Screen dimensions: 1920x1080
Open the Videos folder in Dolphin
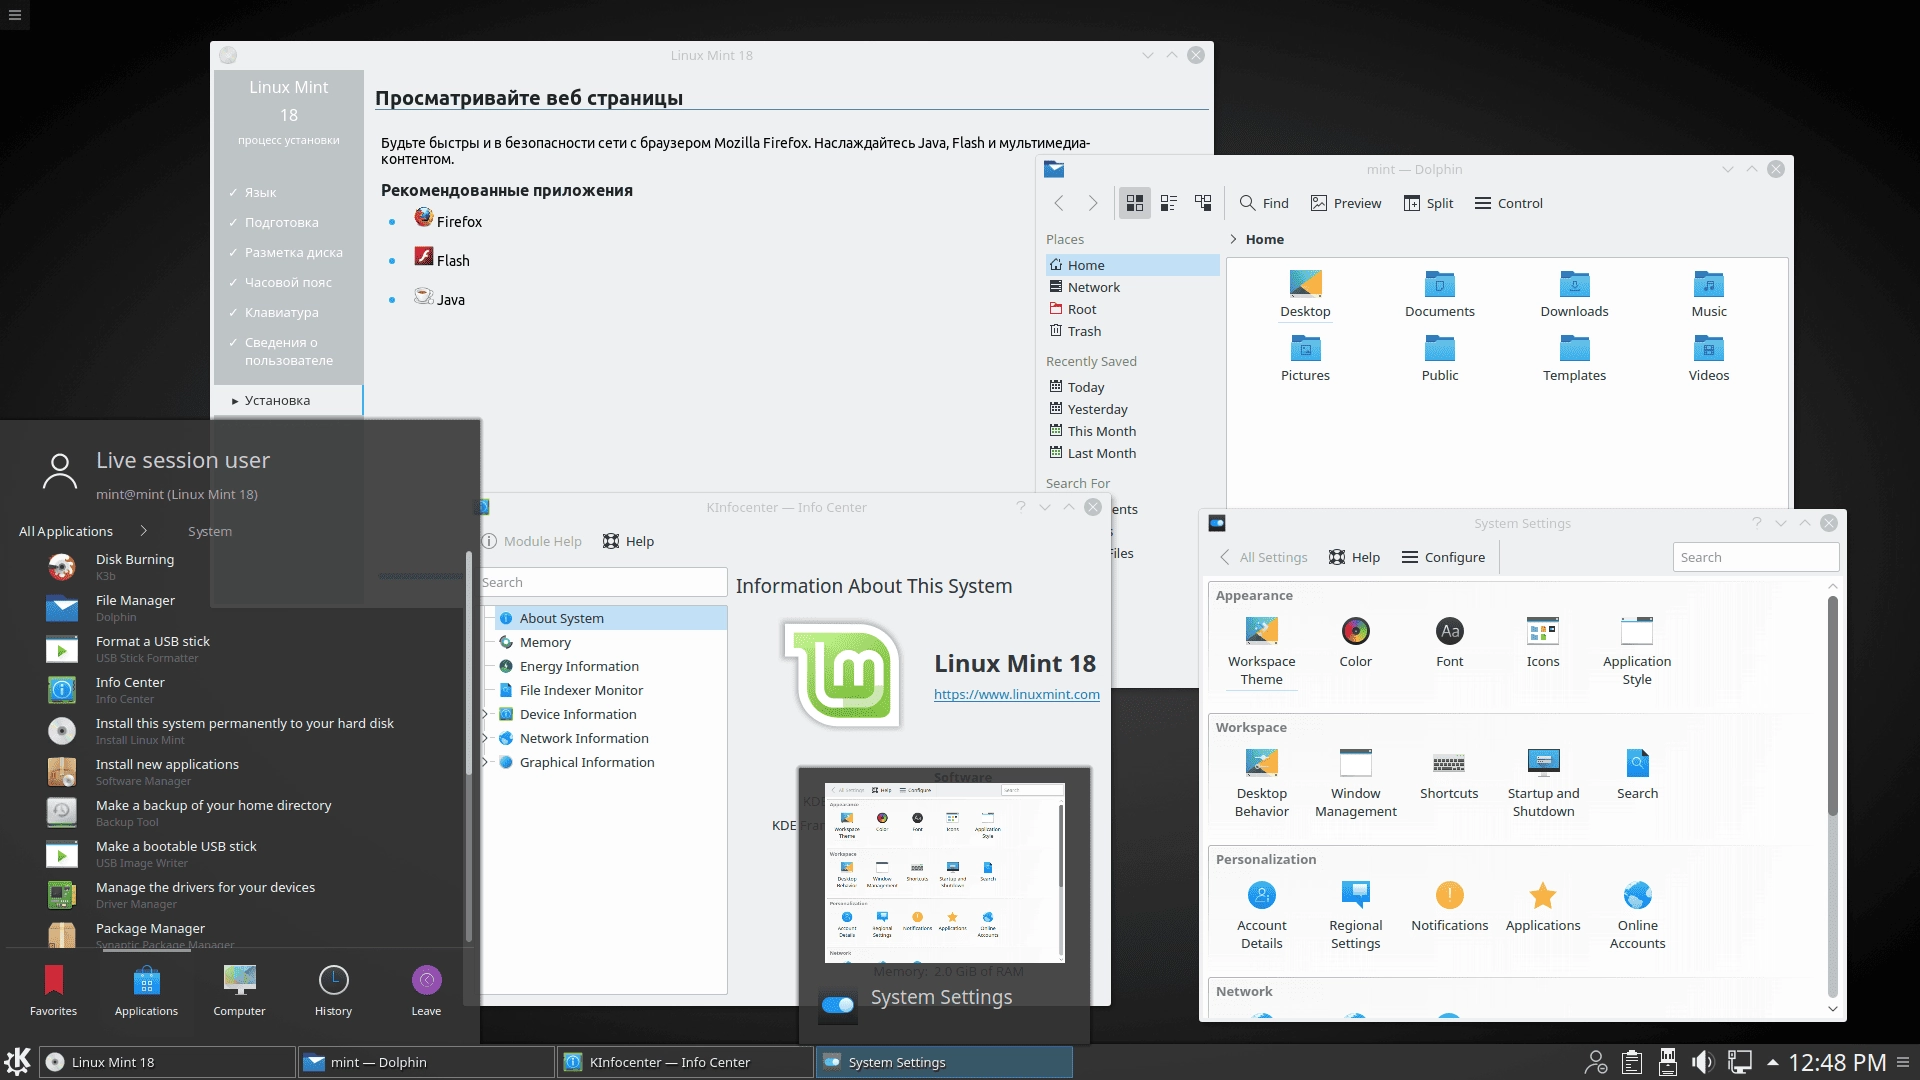point(1708,358)
